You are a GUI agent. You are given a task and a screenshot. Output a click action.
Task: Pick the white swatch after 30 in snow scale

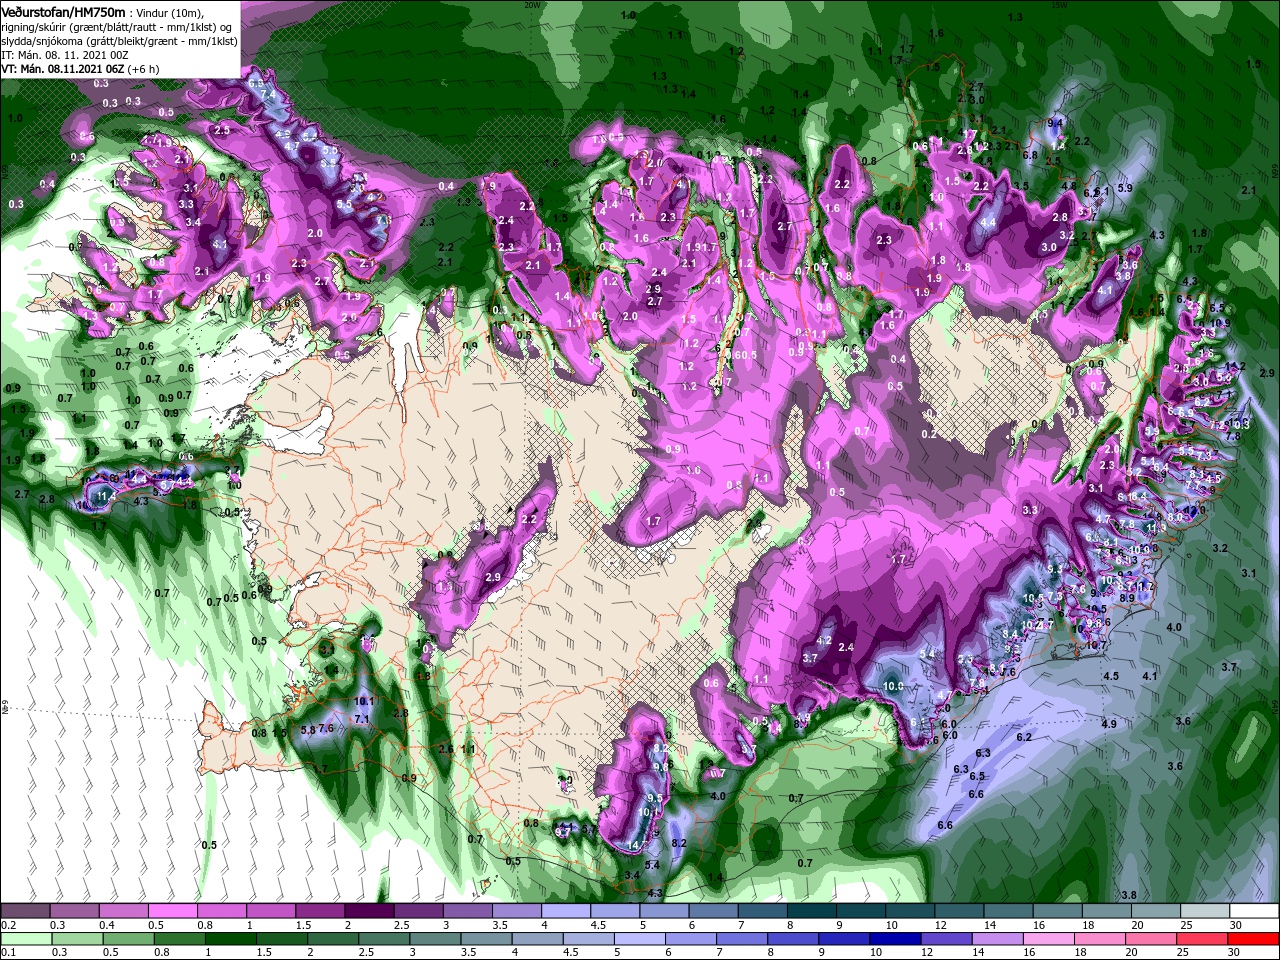pos(1255,911)
